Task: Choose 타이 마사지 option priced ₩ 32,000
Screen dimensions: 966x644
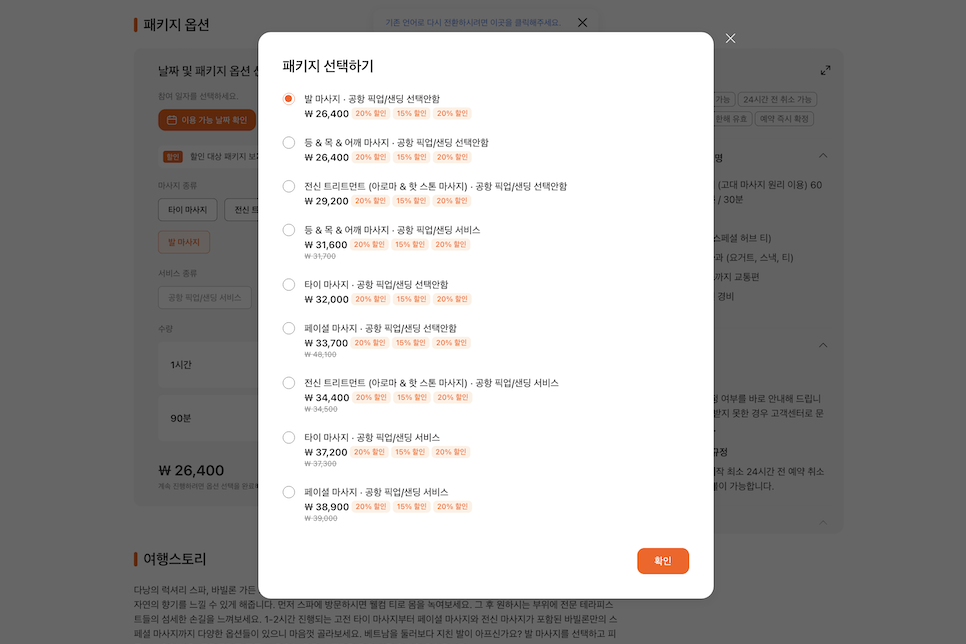Action: coord(288,285)
